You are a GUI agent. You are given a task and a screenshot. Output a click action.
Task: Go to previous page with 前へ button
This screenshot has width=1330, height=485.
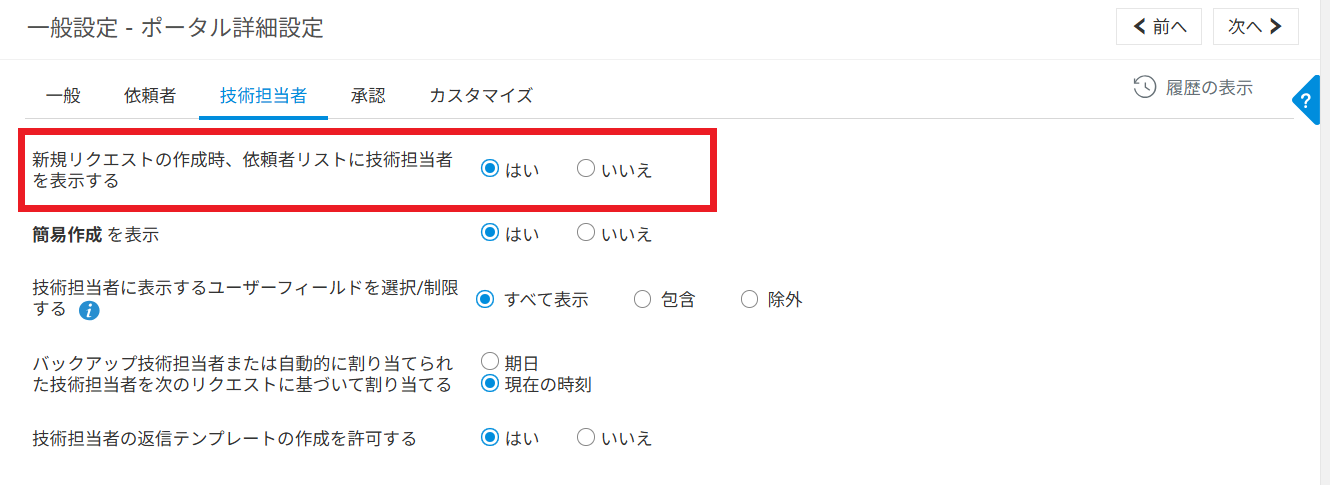pyautogui.click(x=1158, y=27)
